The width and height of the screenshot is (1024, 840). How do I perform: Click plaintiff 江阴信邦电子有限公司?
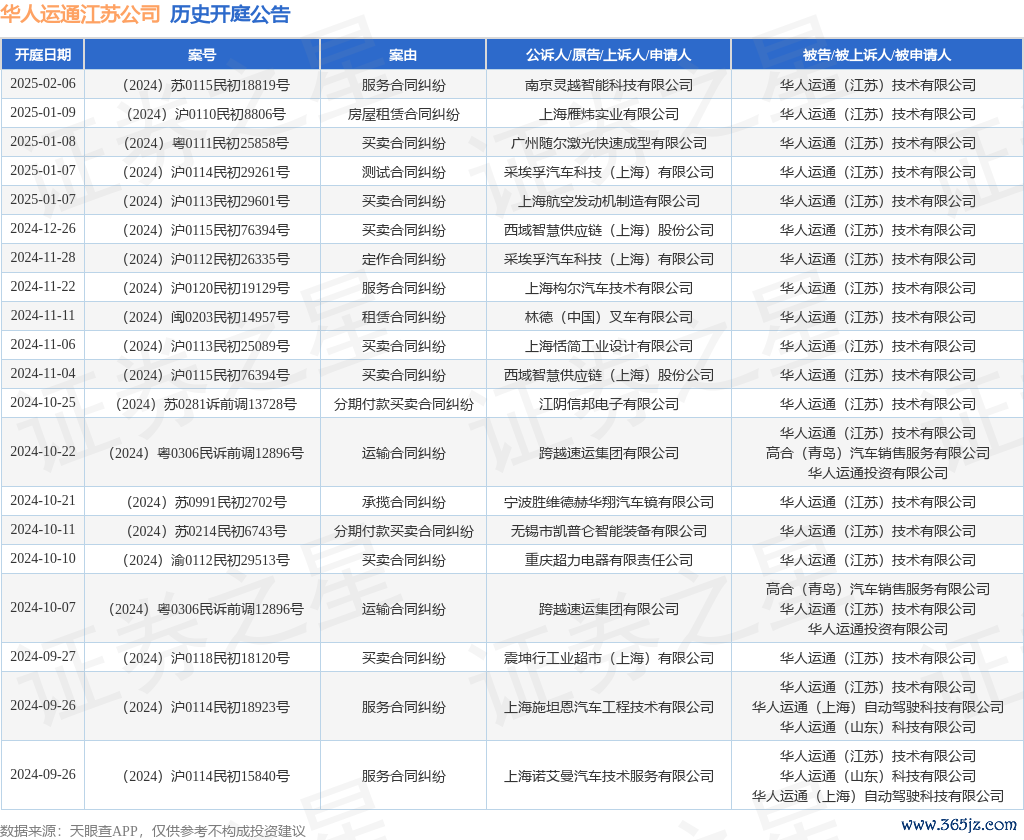pos(609,404)
